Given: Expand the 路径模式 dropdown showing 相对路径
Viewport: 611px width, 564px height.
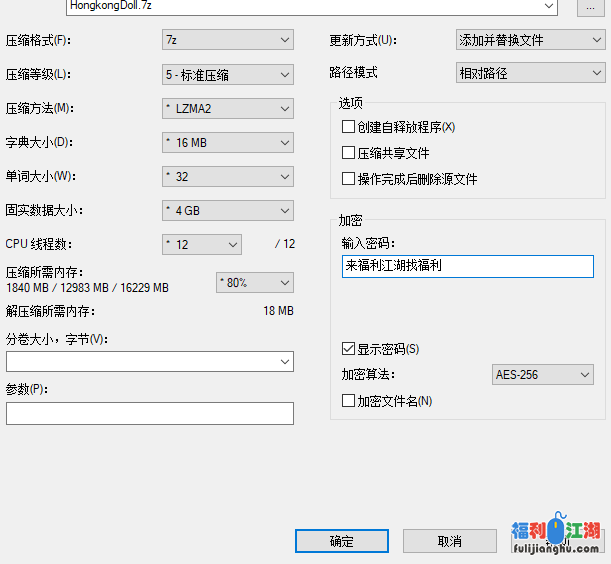Looking at the screenshot, I should tap(530, 74).
